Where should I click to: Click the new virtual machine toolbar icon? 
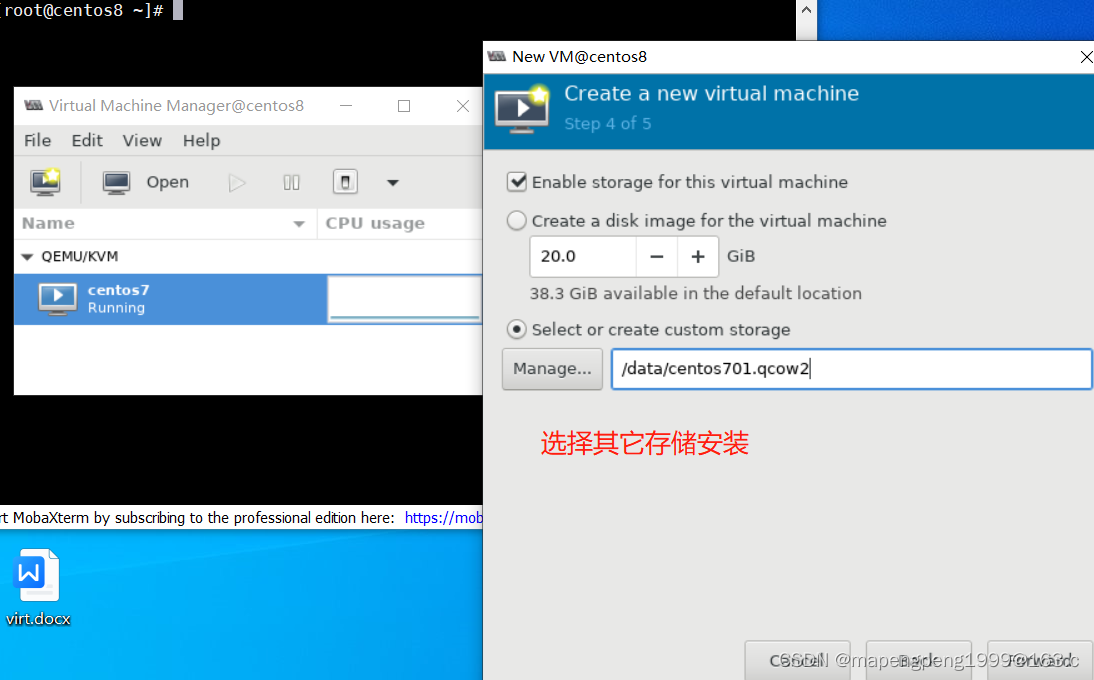(x=45, y=182)
